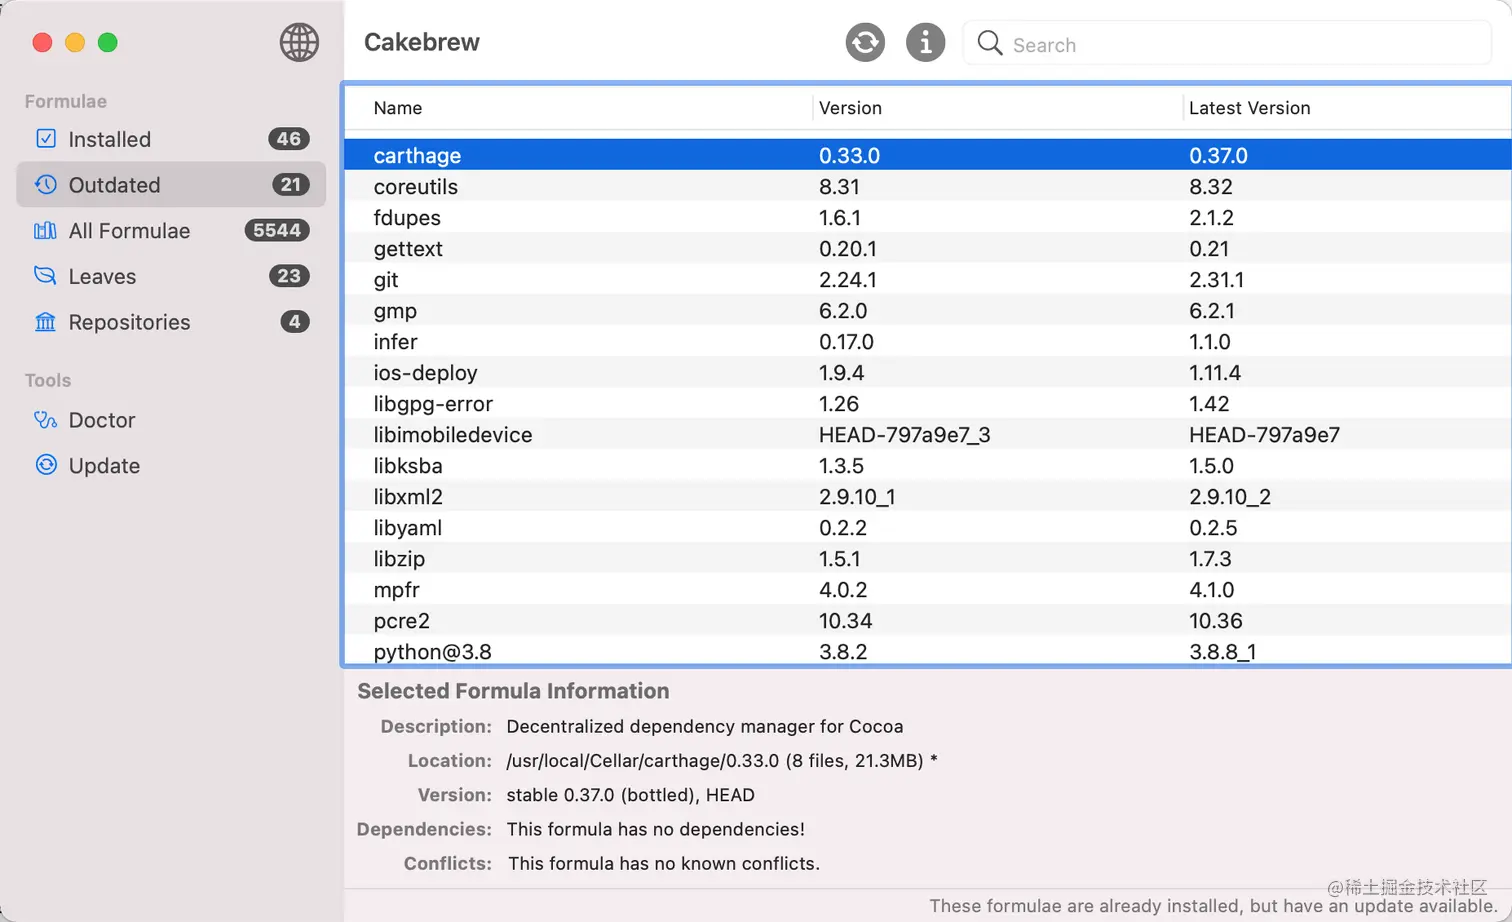Viewport: 1512px width, 922px height.
Task: Click latest version 8.32 of coreutils
Action: click(x=1210, y=186)
